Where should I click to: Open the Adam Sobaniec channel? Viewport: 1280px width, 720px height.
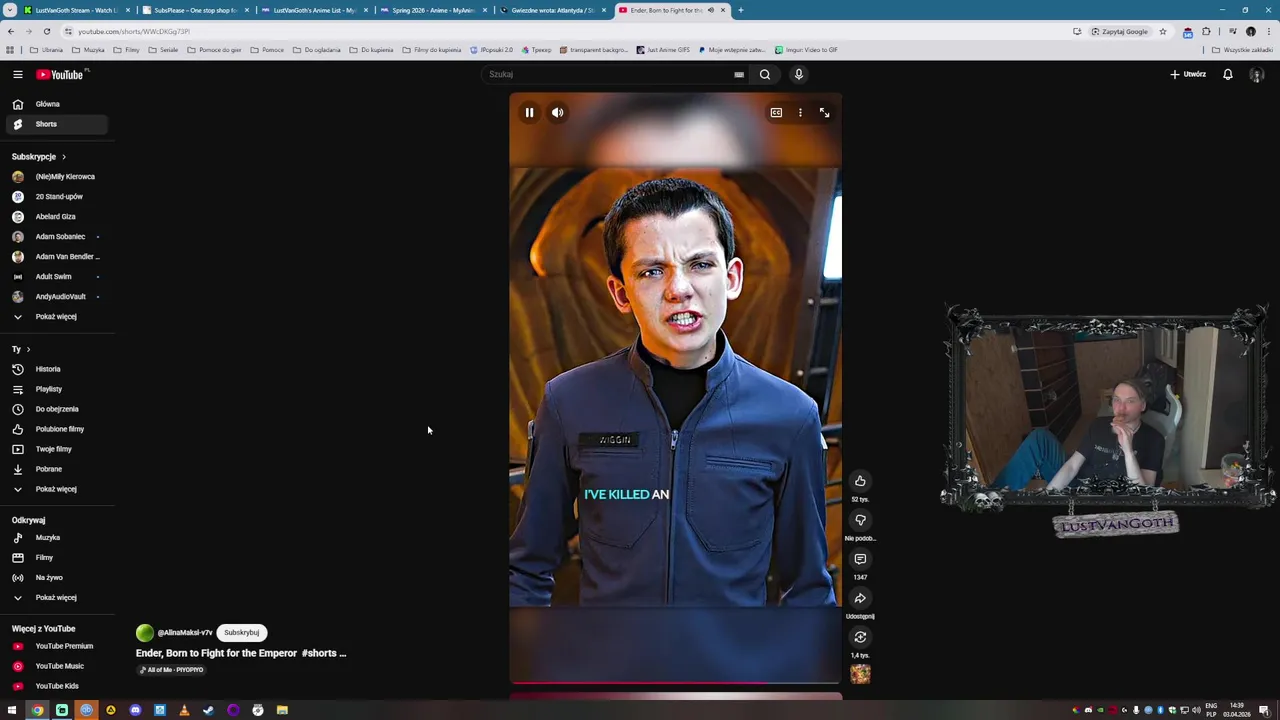57,237
